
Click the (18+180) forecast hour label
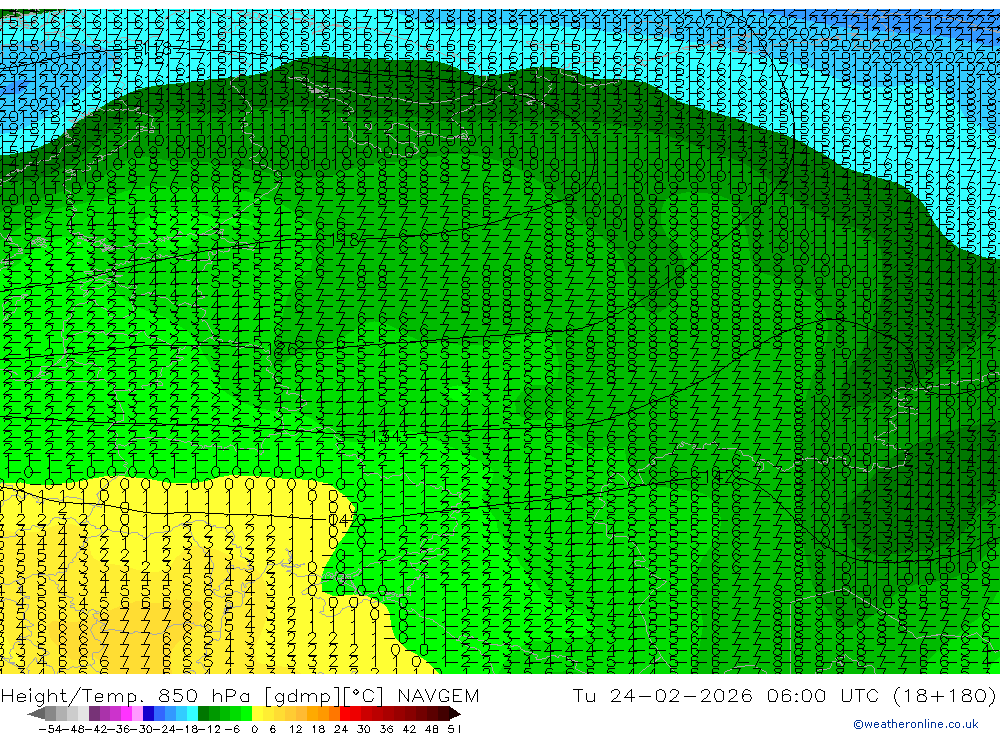point(944,695)
